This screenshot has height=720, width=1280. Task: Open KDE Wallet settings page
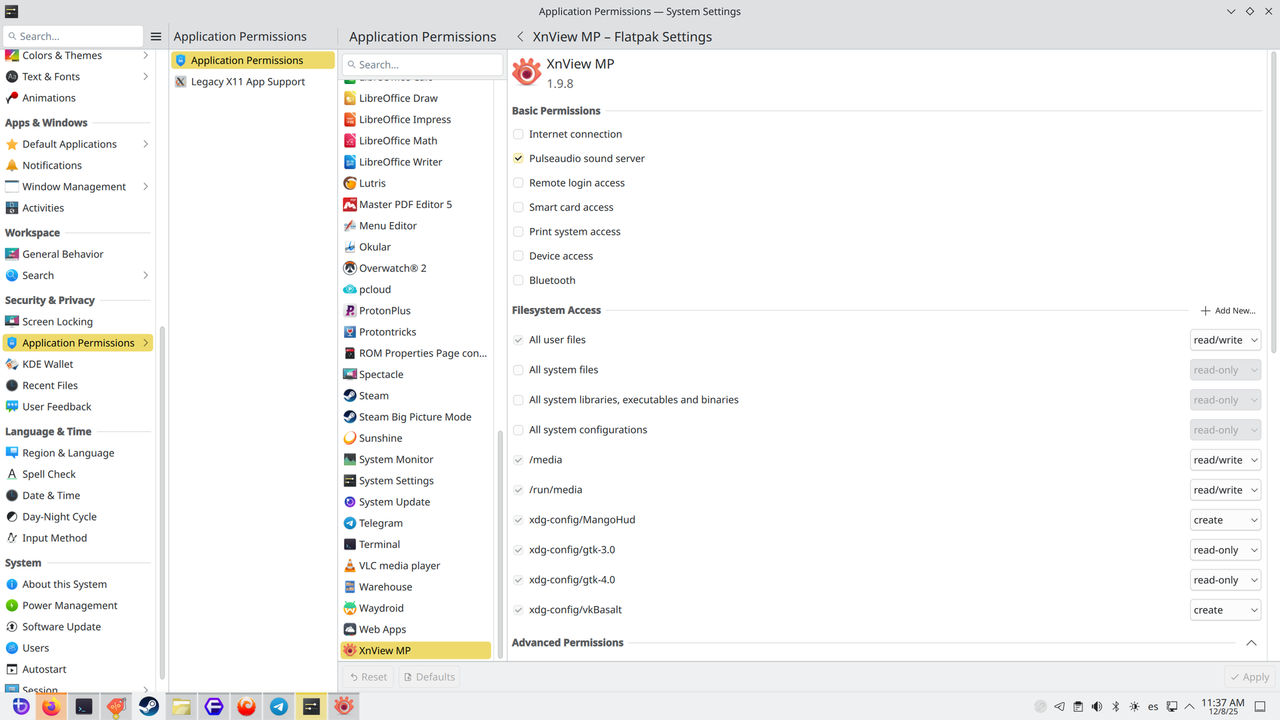click(78, 364)
